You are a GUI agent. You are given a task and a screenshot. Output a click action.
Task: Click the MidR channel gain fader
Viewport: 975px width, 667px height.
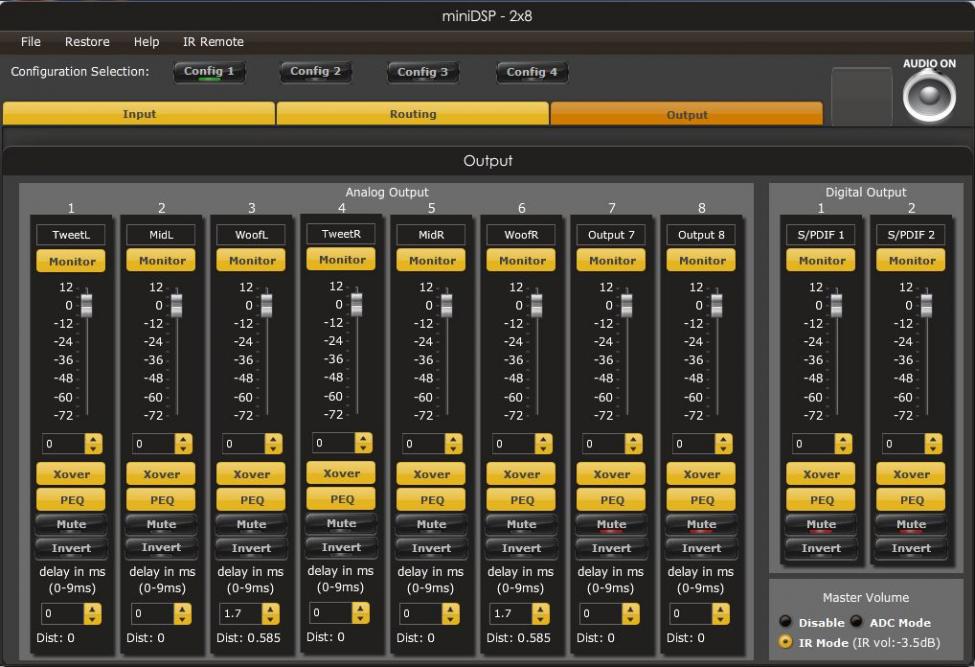[x=446, y=305]
